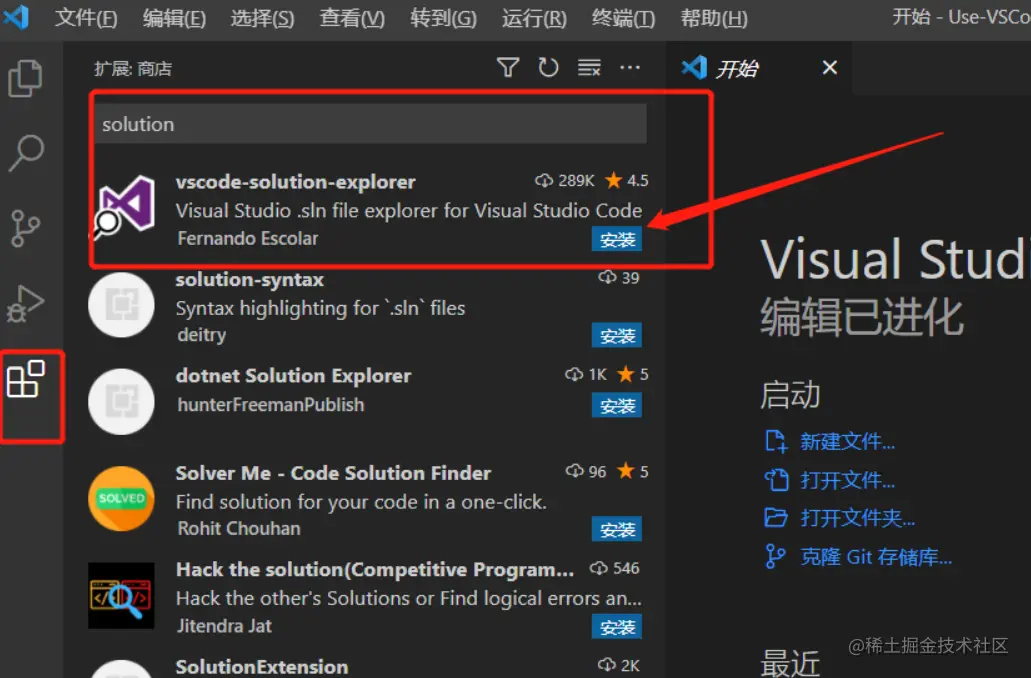Click publisher name deitry

201,335
